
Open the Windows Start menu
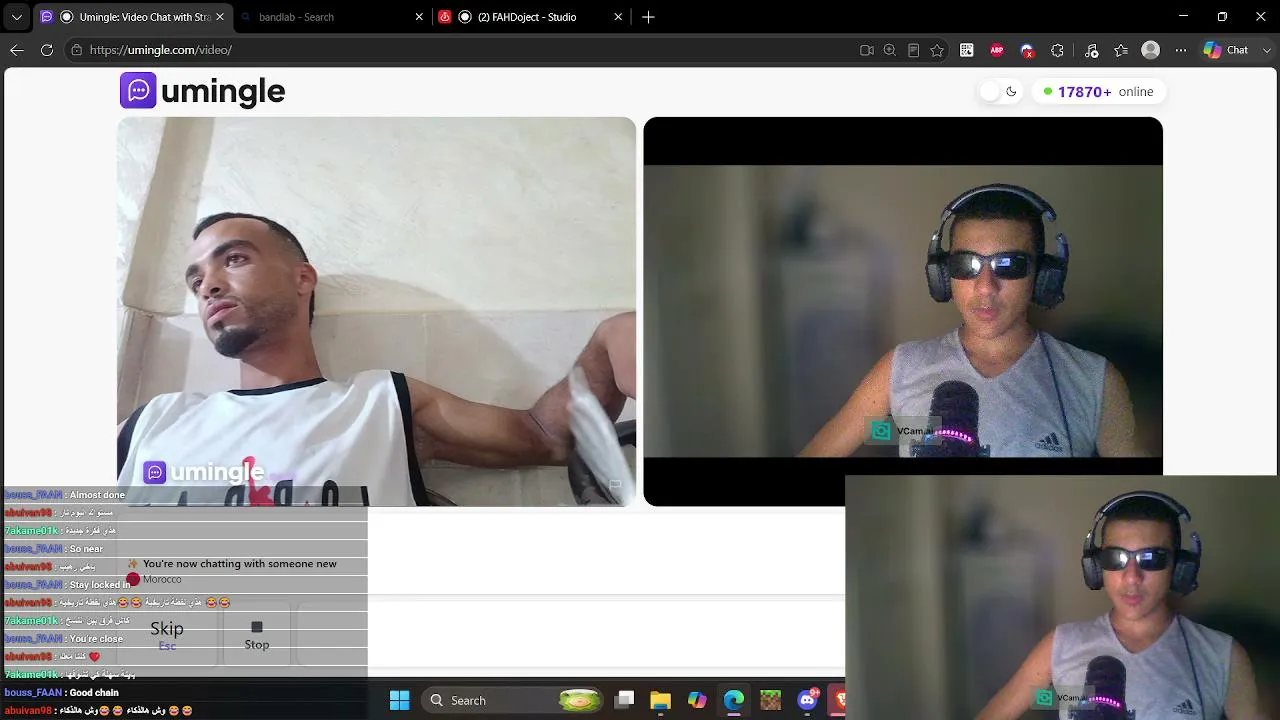click(x=399, y=700)
